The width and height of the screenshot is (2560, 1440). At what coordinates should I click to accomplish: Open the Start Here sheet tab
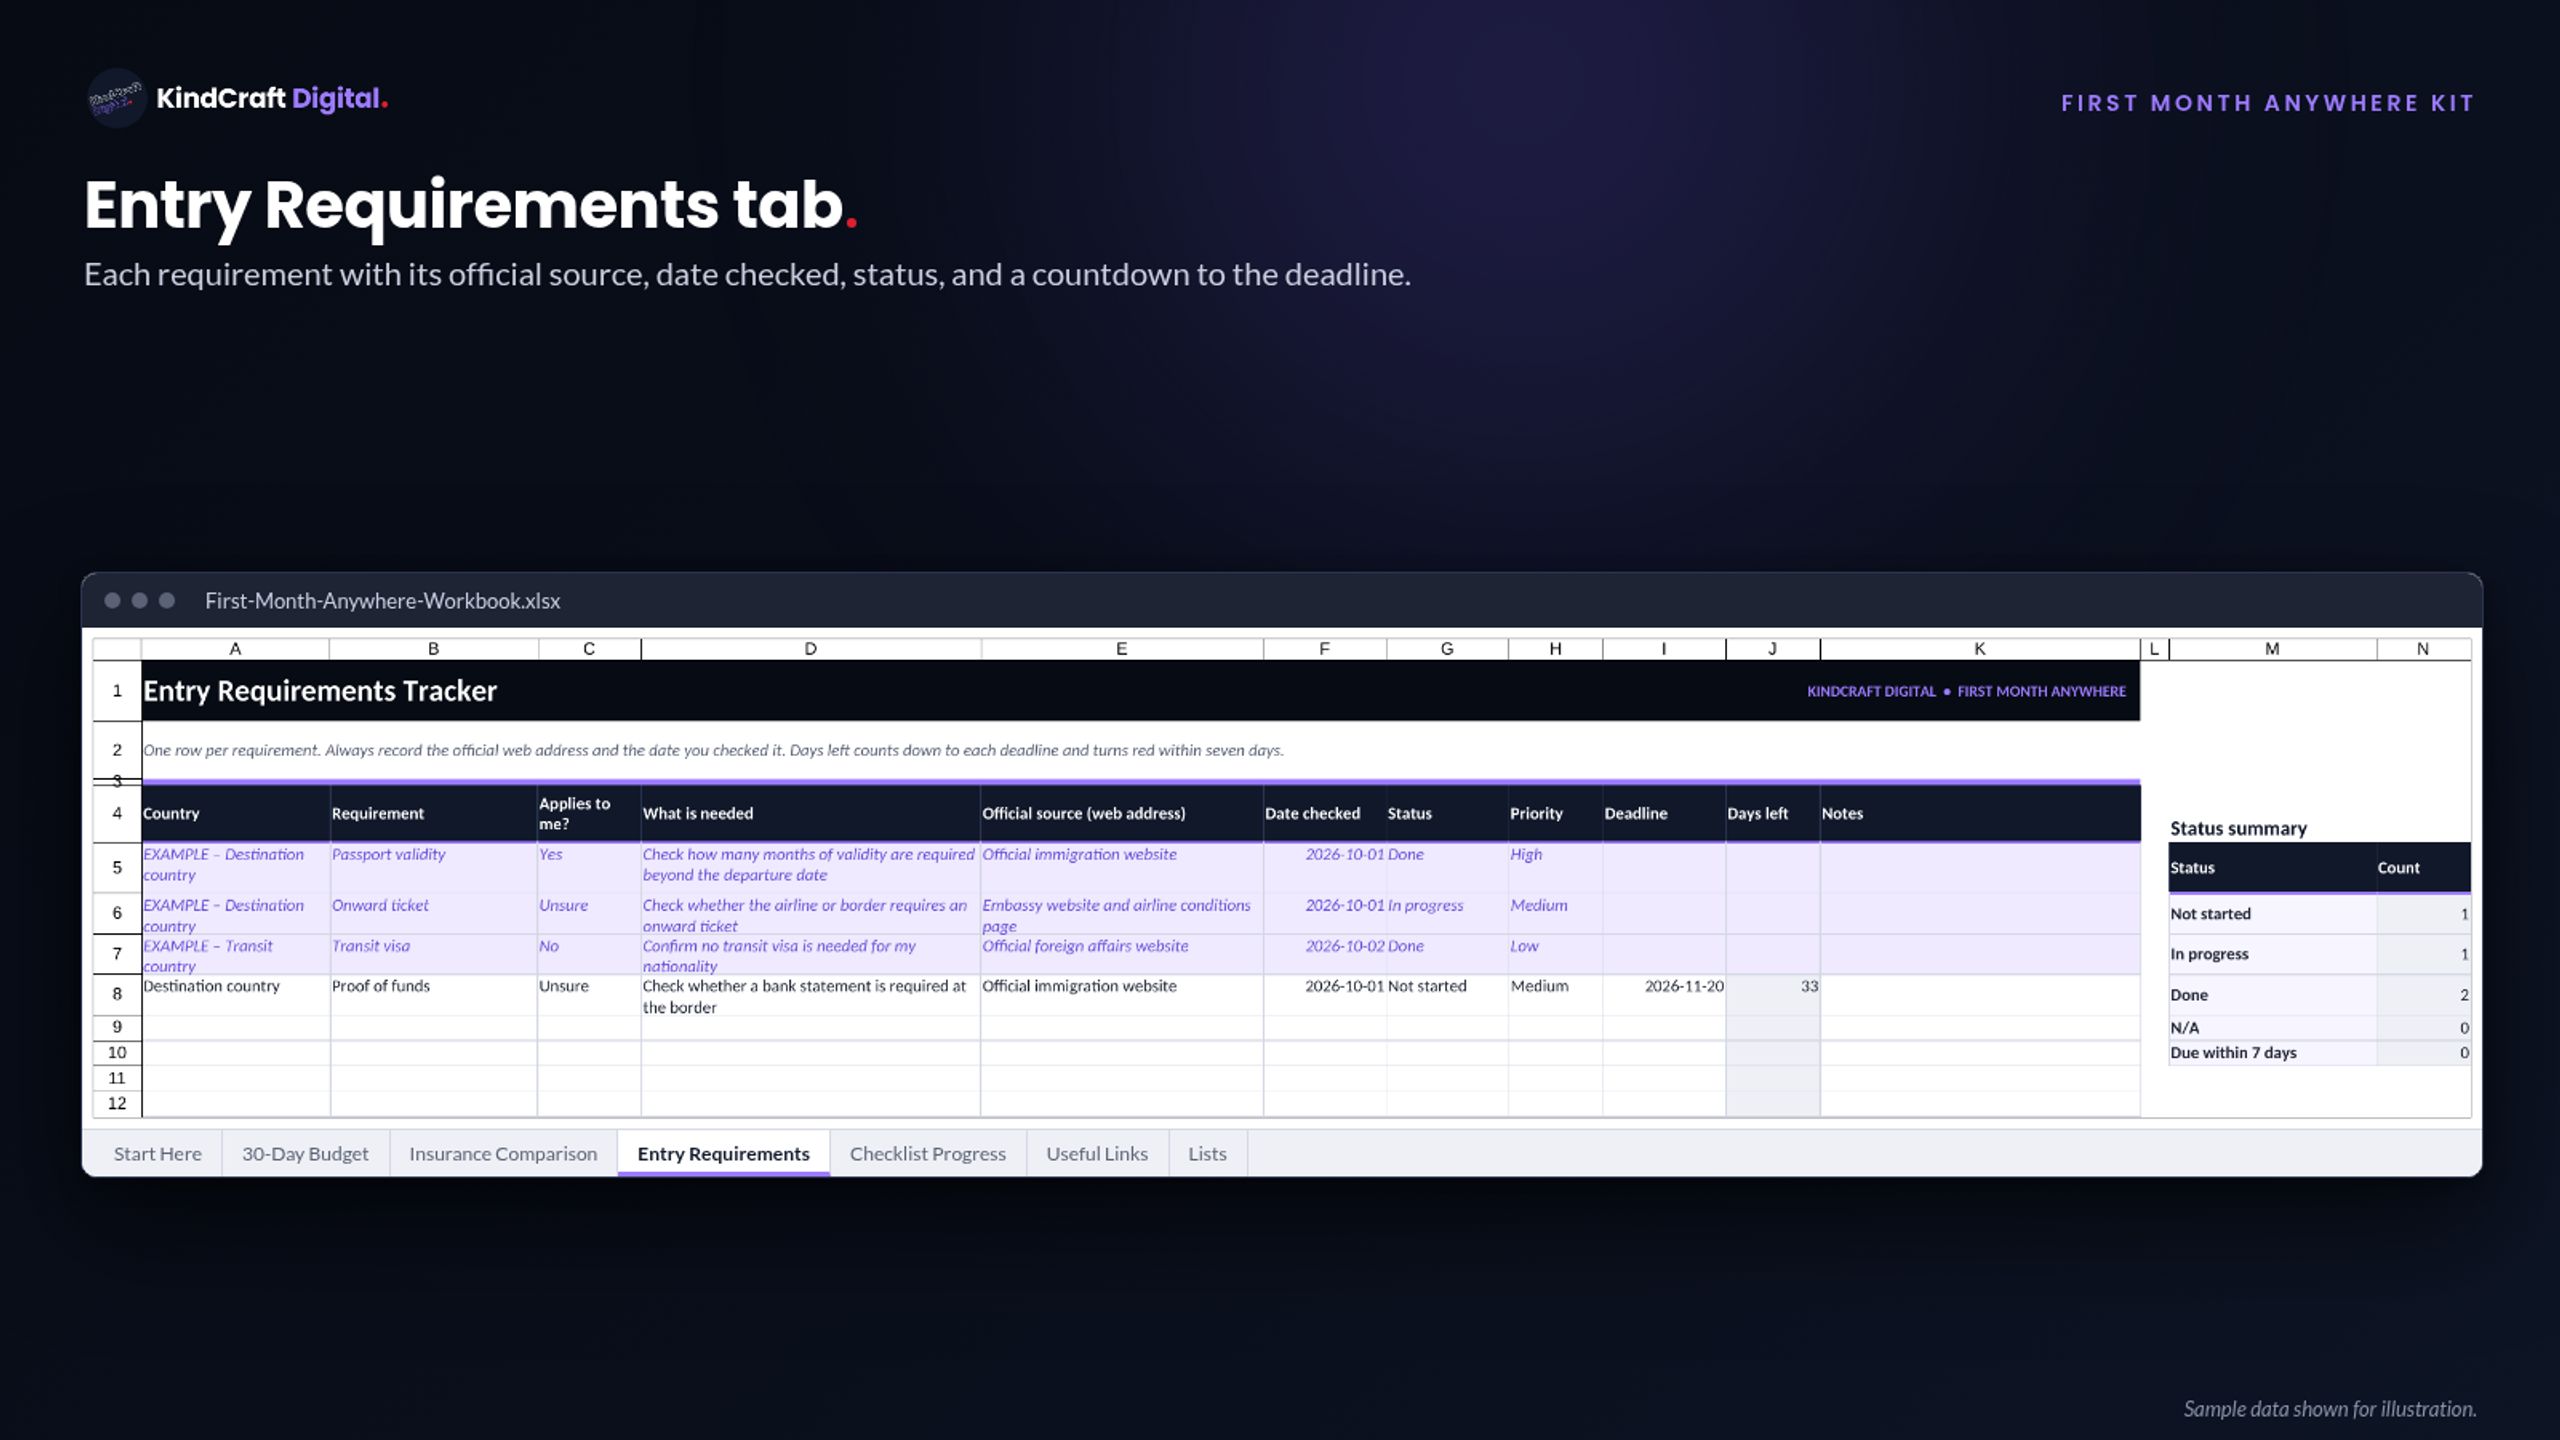(157, 1153)
